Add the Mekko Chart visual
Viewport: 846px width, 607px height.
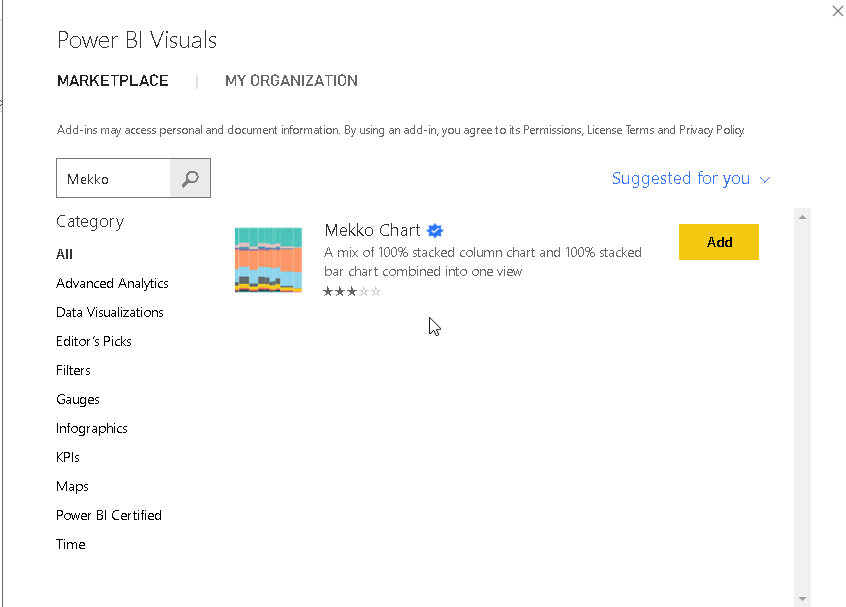tap(718, 242)
